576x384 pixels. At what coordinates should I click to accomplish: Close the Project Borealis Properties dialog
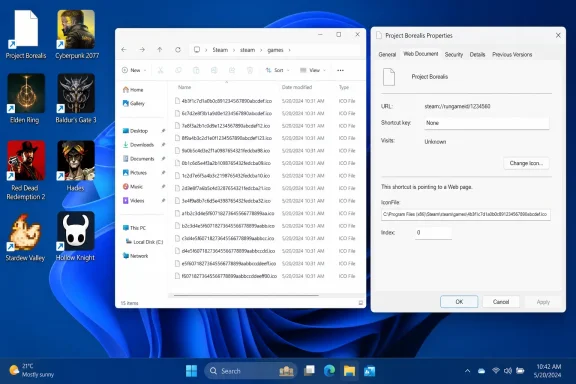(x=558, y=35)
